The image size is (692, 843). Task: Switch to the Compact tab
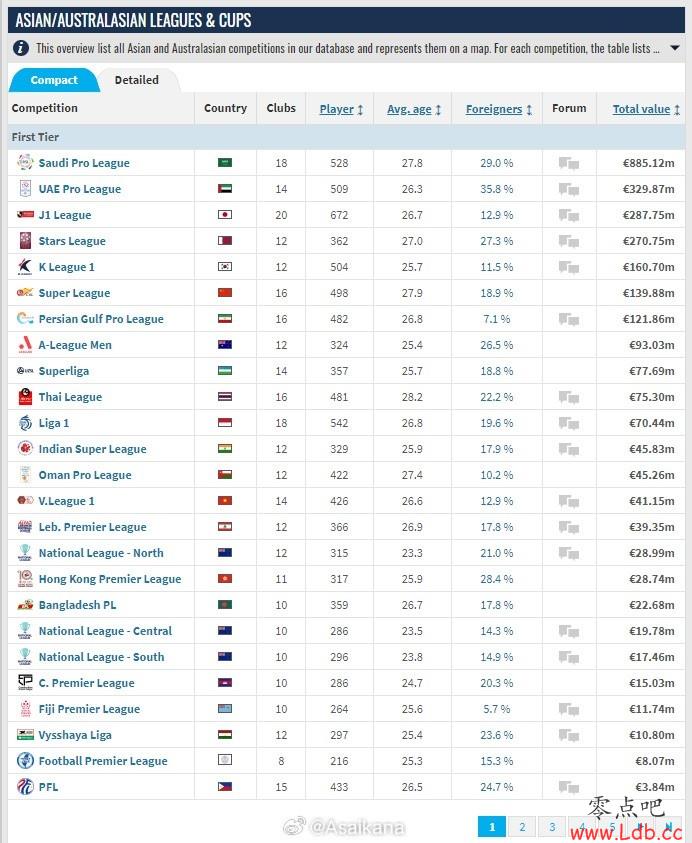coord(54,80)
